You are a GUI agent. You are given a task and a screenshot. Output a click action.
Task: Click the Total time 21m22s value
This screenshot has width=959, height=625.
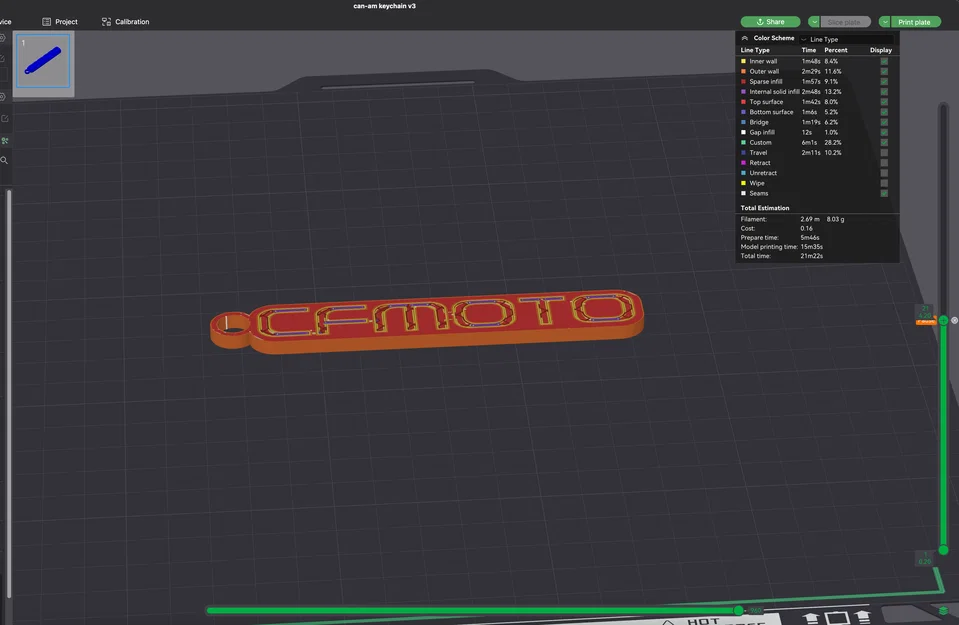pyautogui.click(x=812, y=256)
